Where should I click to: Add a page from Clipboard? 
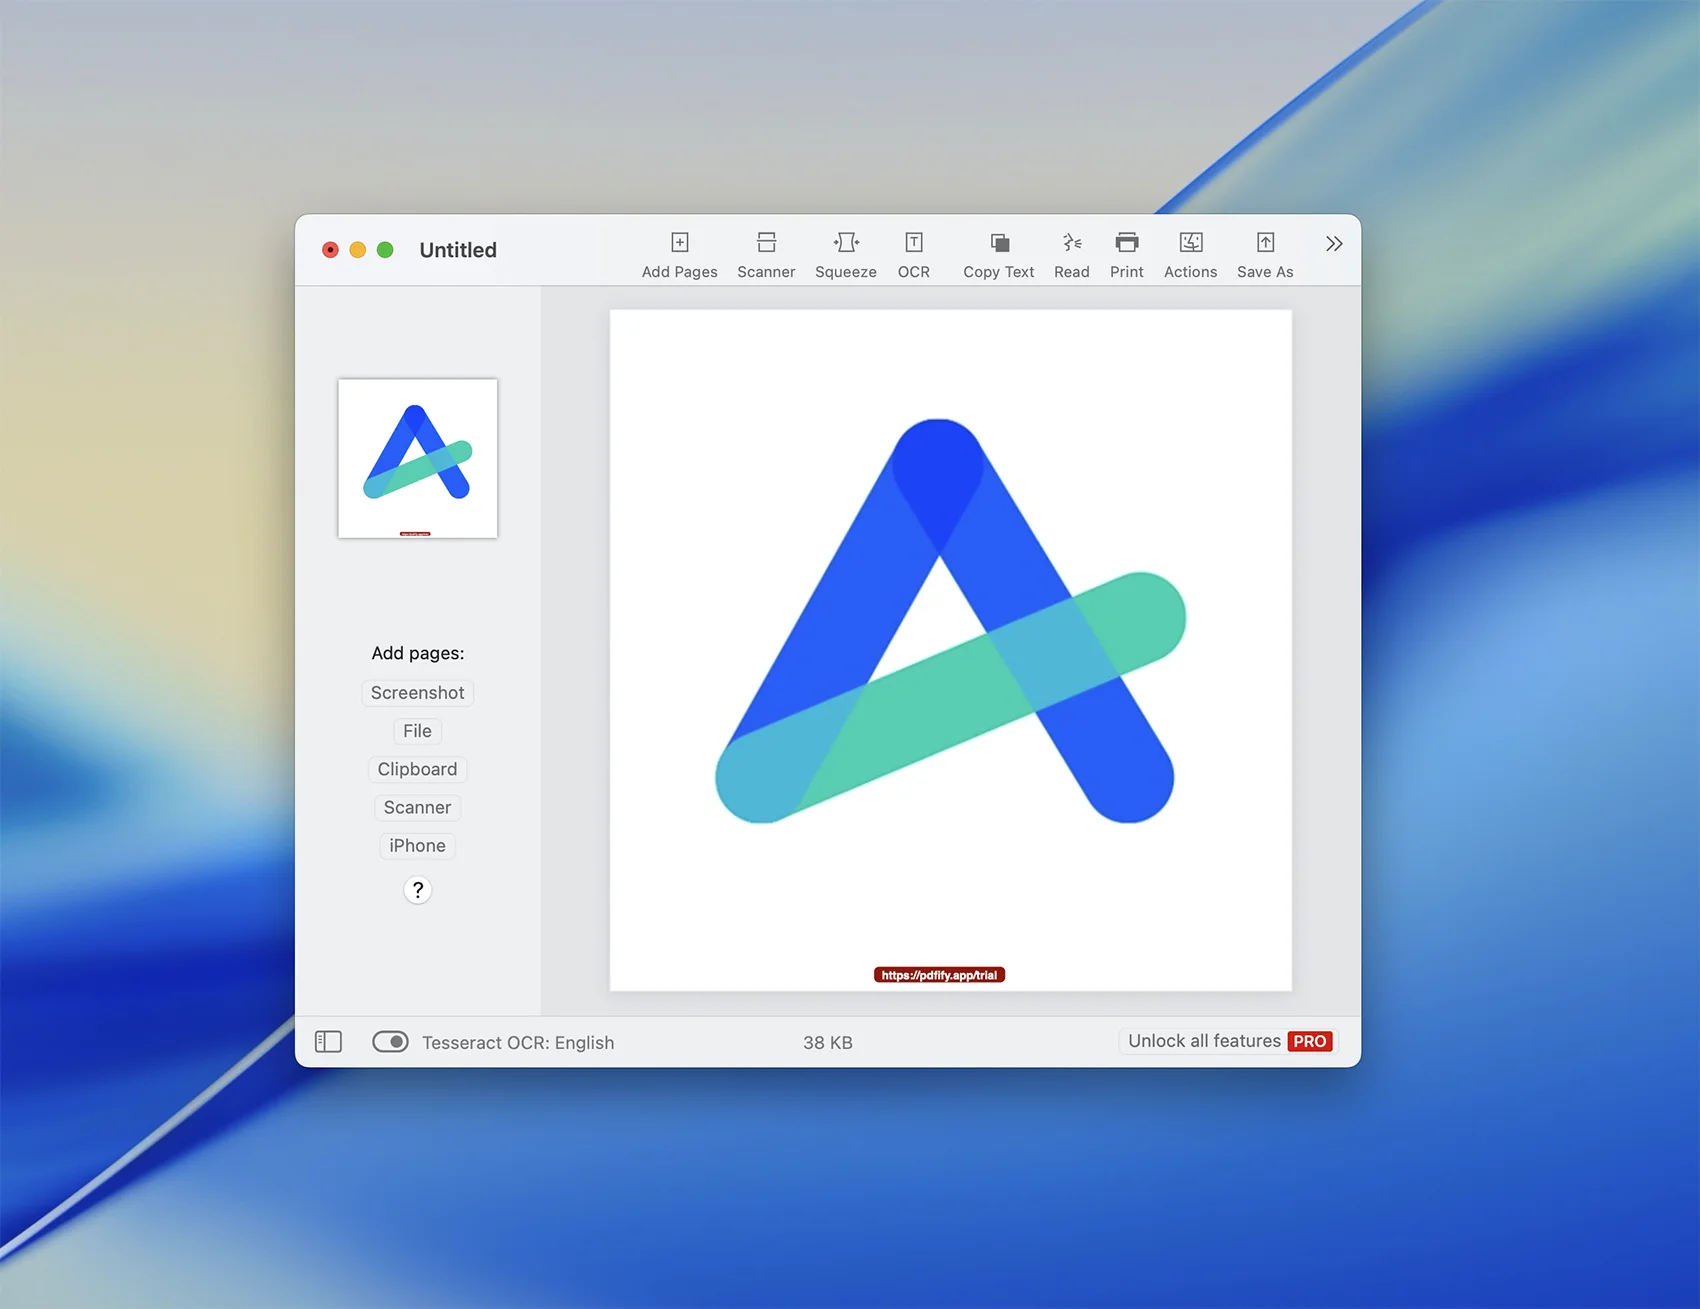[x=417, y=769]
